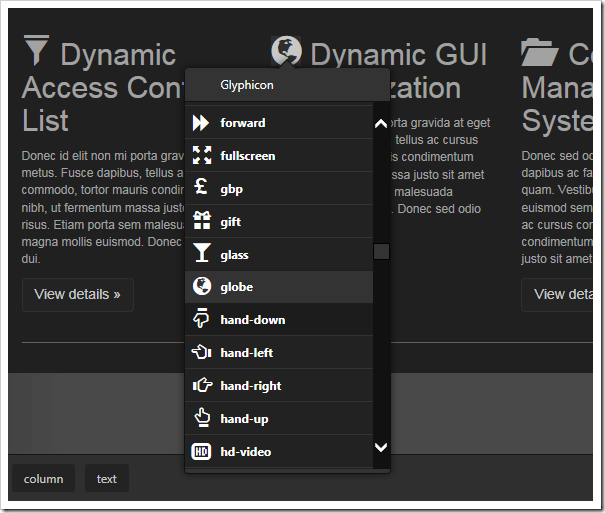
Task: Select the globe menu entry
Action: pyautogui.click(x=236, y=287)
